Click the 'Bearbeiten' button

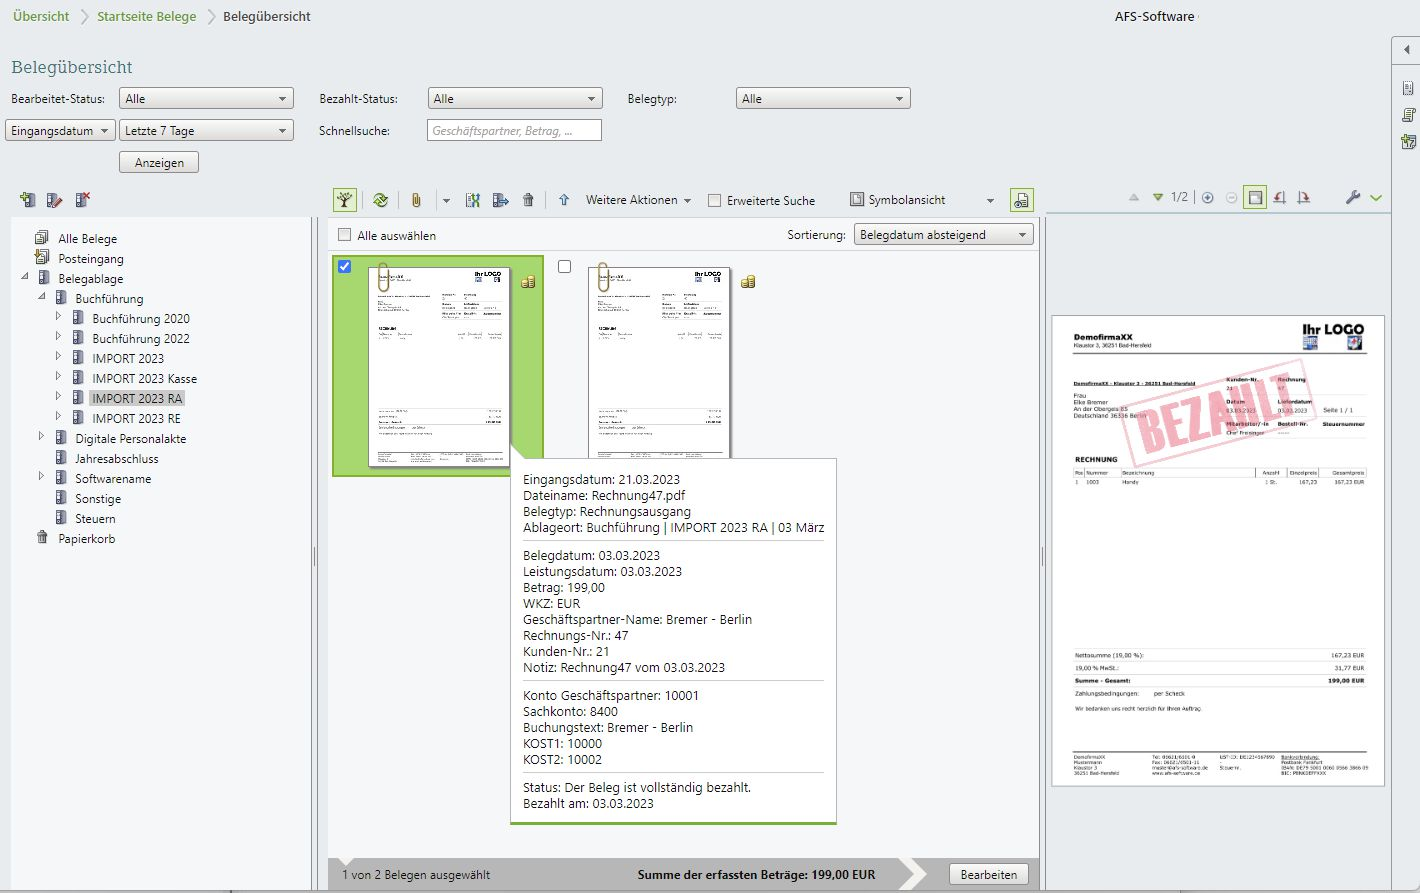[988, 874]
